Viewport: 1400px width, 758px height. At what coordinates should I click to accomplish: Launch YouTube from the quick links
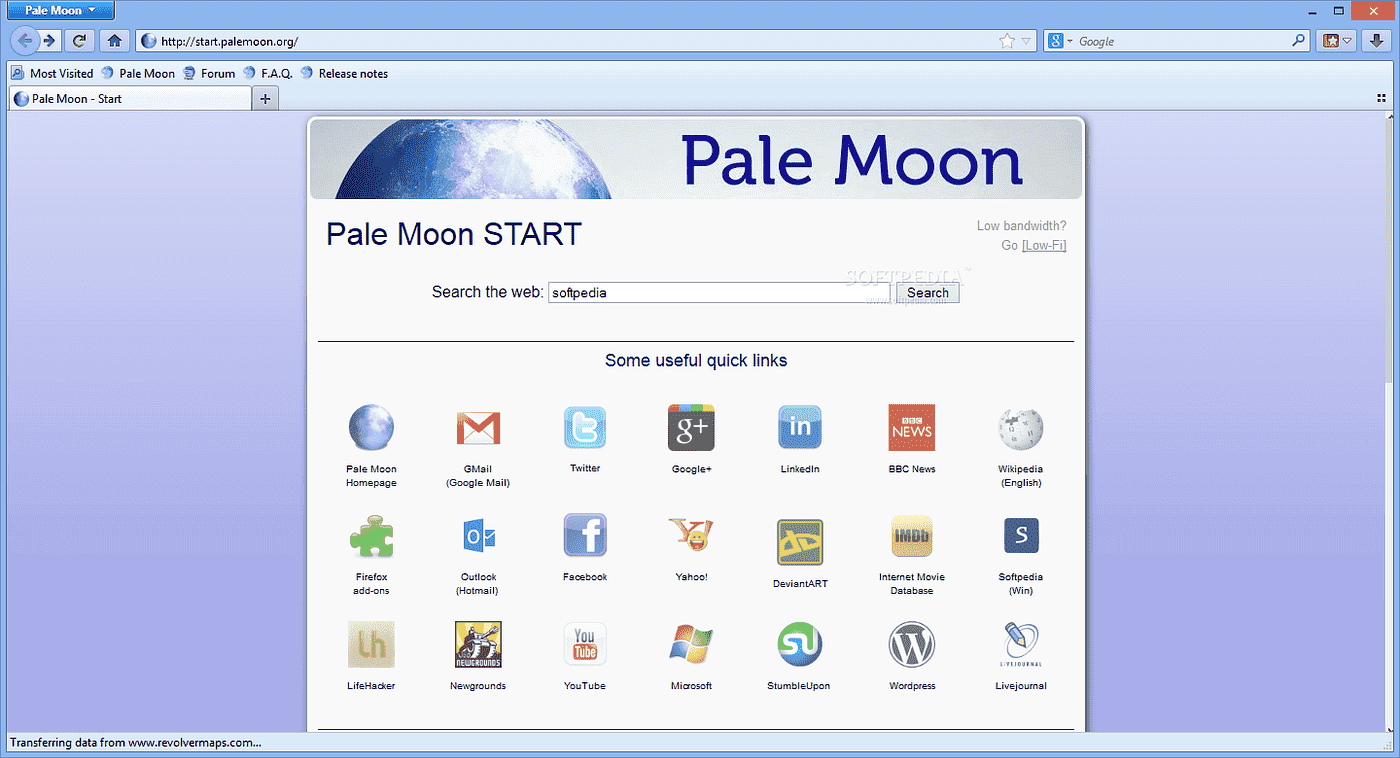584,644
